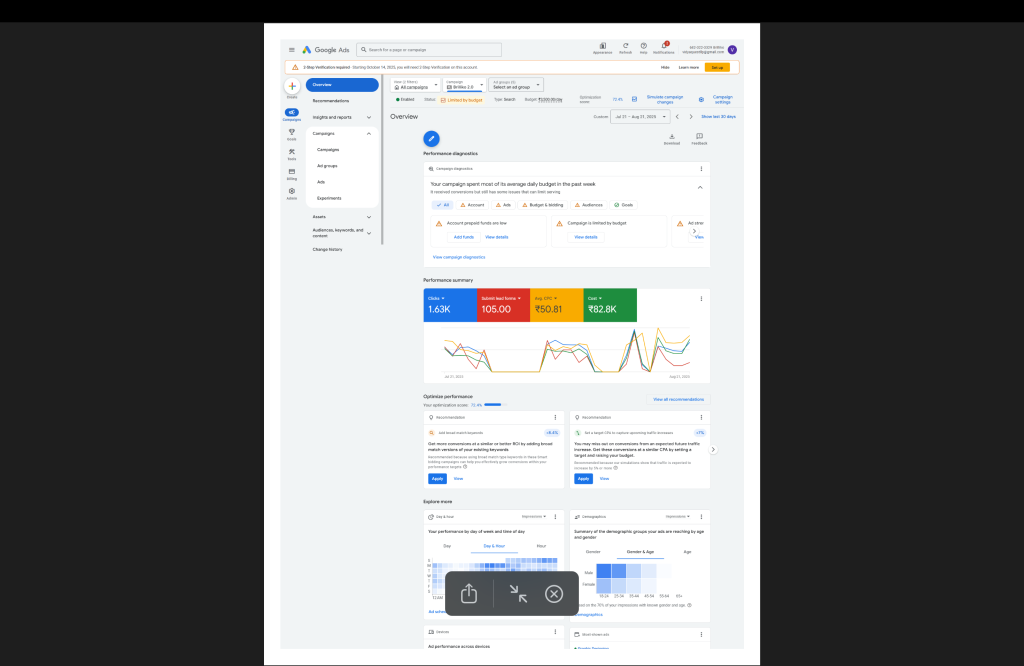The height and width of the screenshot is (666, 1024).
Task: Toggle the 'Goals' diagnostics filter chip
Action: [x=623, y=204]
